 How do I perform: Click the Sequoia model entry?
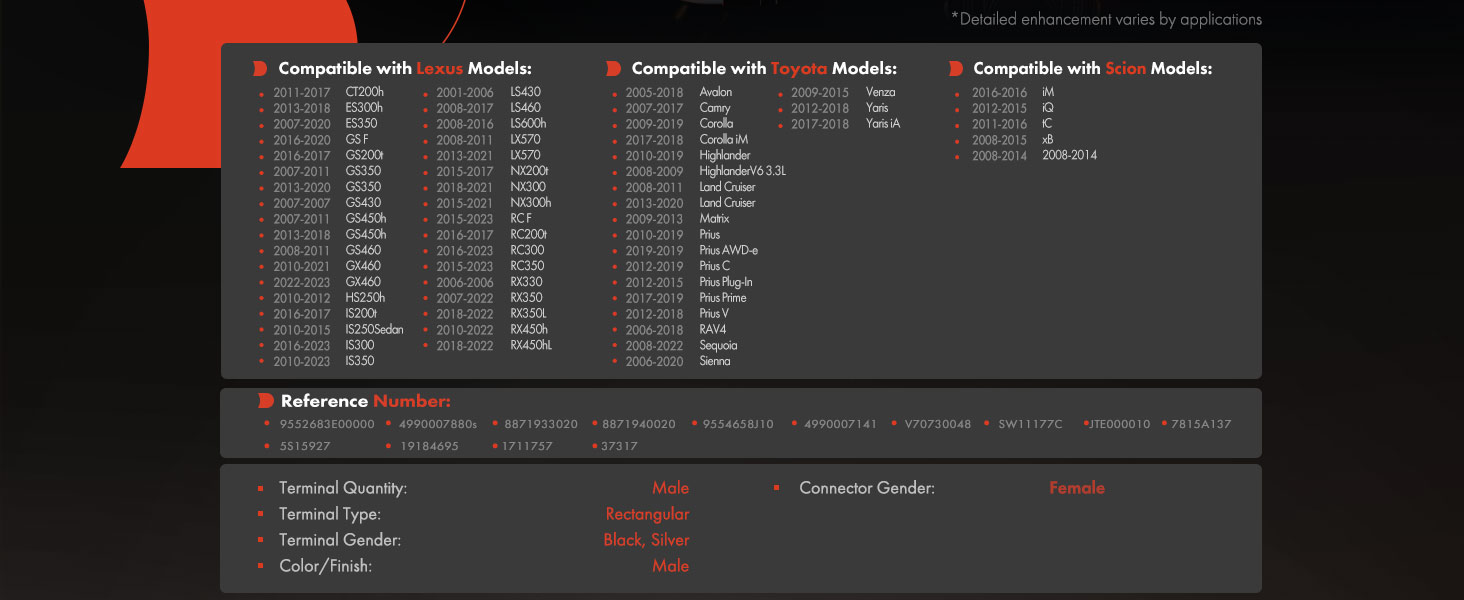tap(718, 345)
